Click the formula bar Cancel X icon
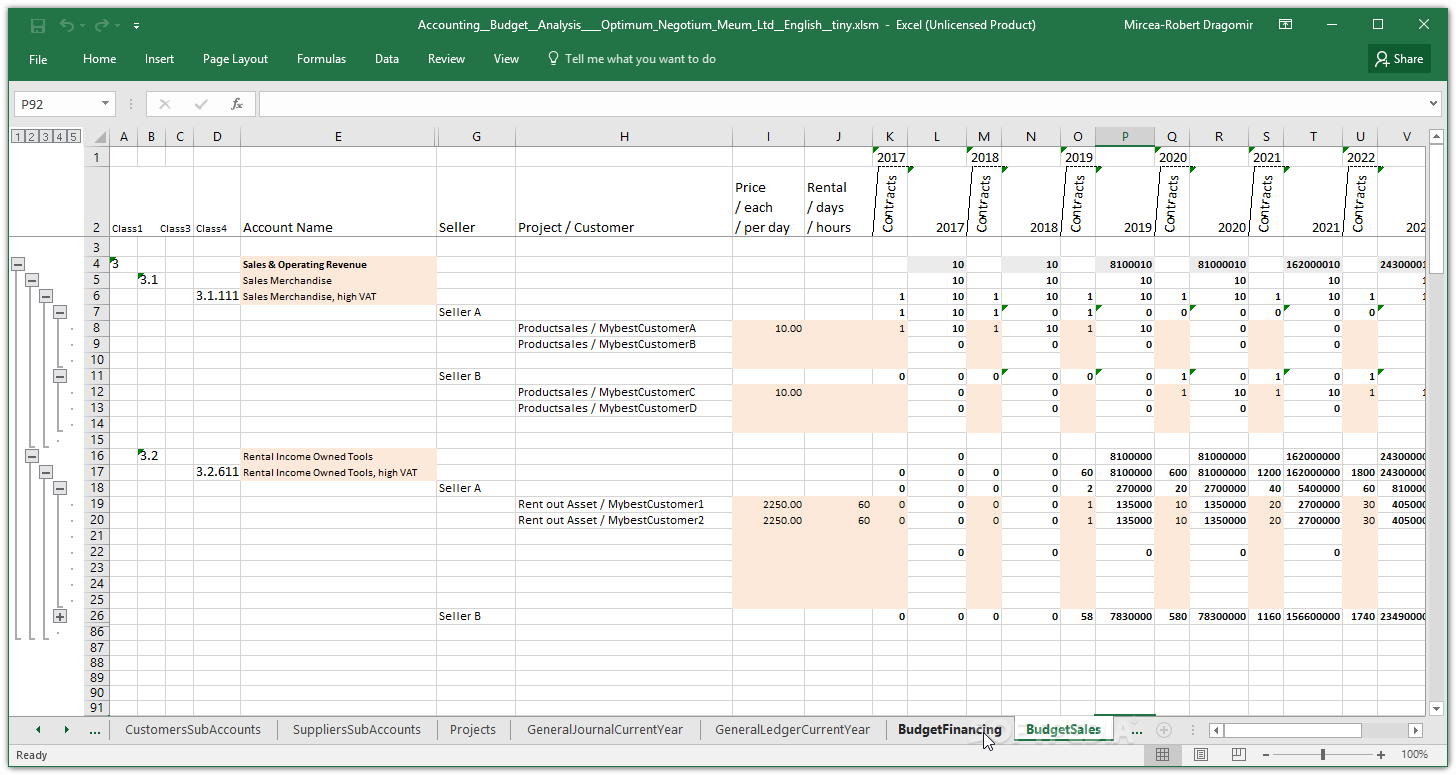This screenshot has height=775, width=1456. pyautogui.click(x=165, y=104)
